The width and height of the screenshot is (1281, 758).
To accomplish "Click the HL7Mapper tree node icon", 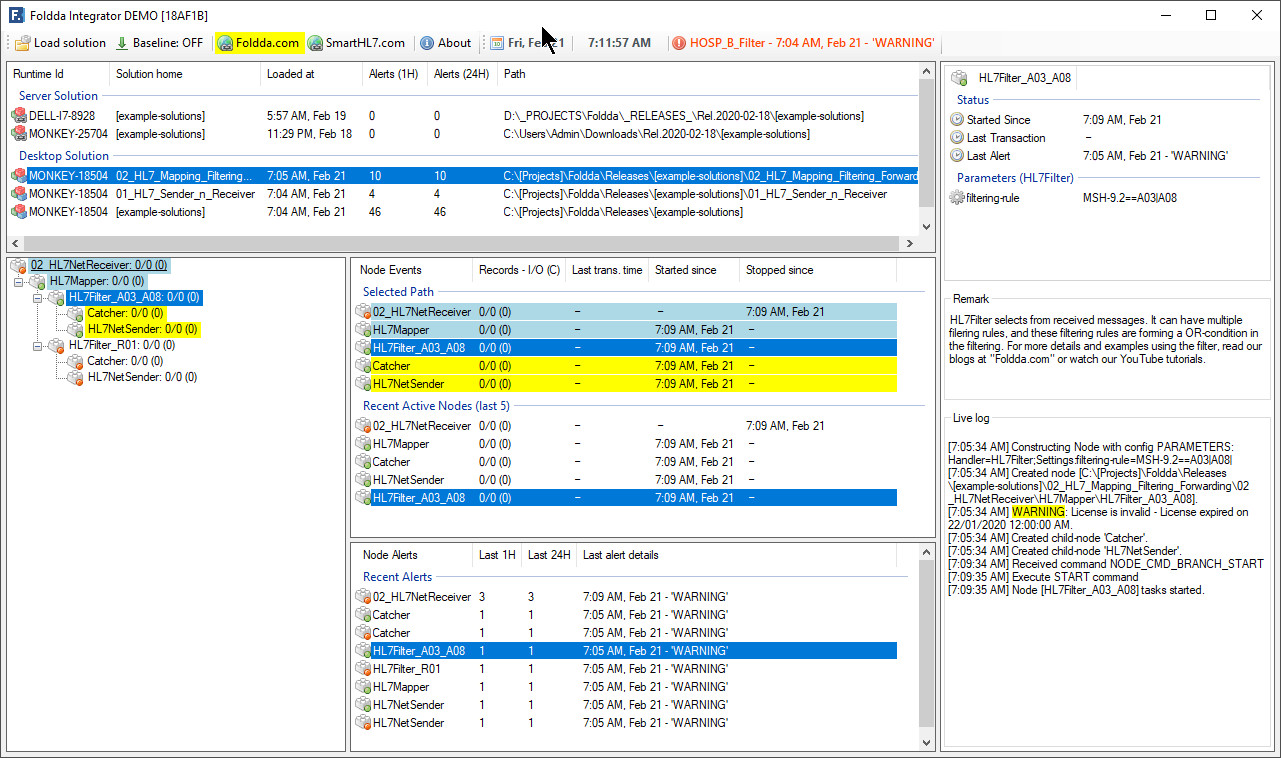I will pyautogui.click(x=38, y=282).
